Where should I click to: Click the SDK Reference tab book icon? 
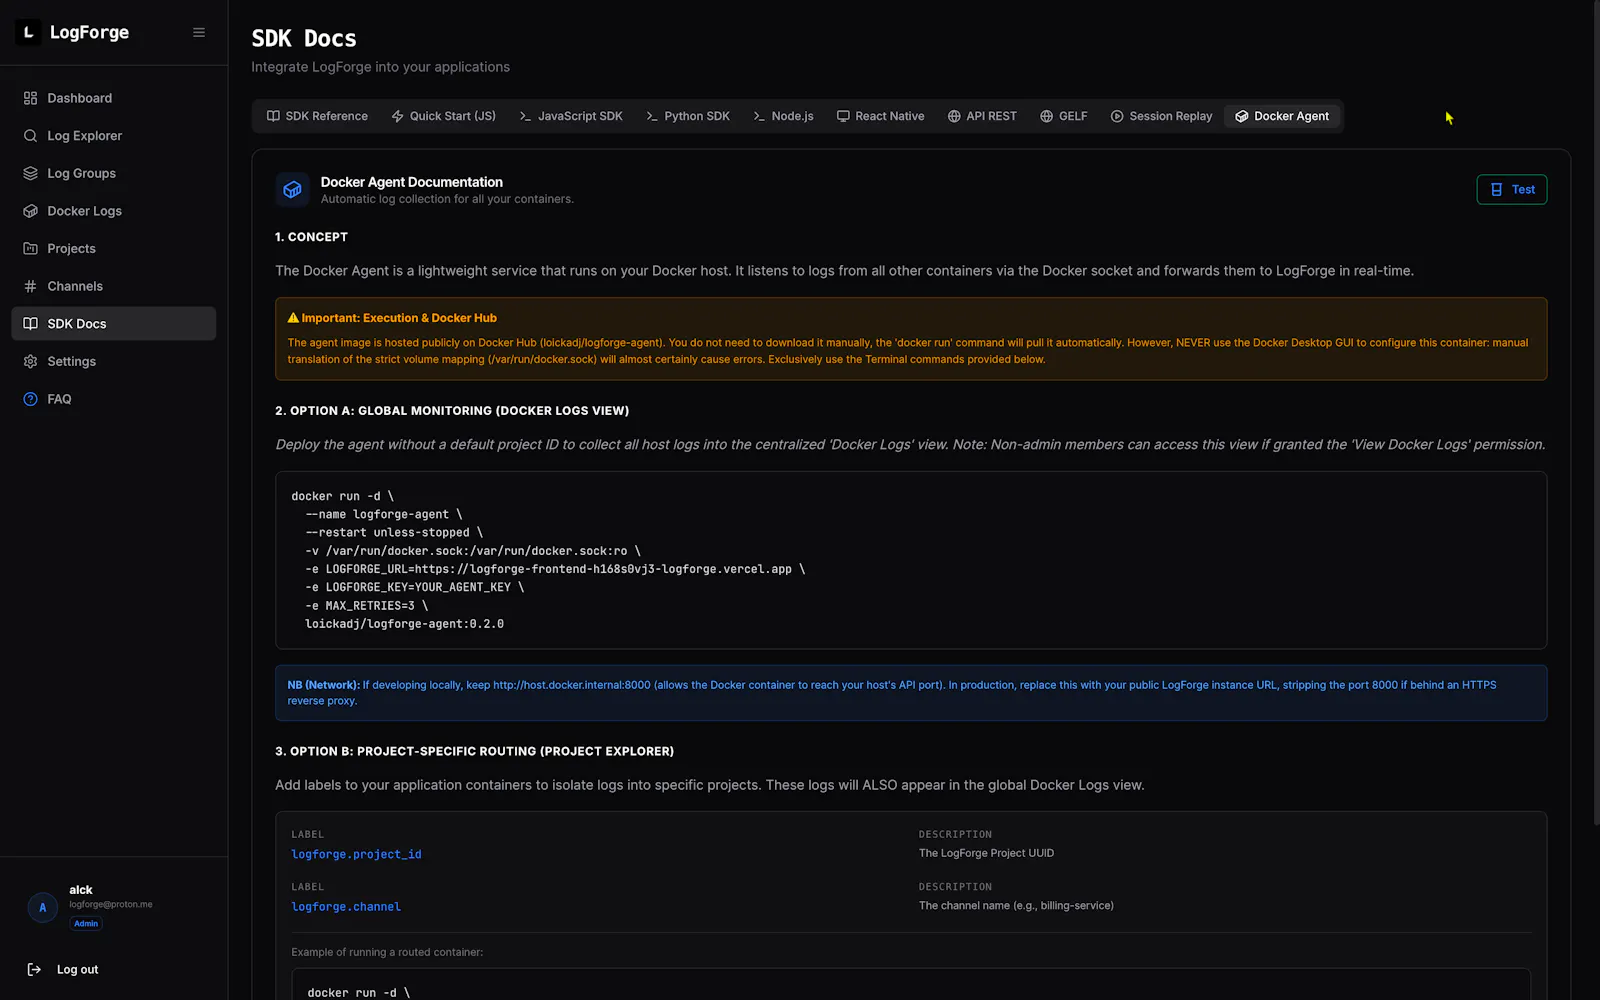pos(273,116)
